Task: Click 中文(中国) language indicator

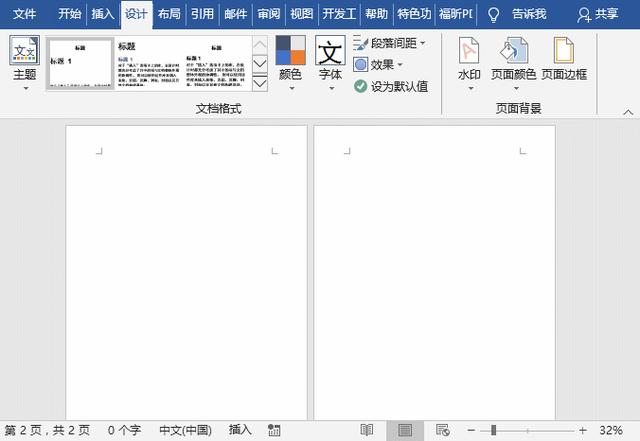Action: (x=185, y=430)
